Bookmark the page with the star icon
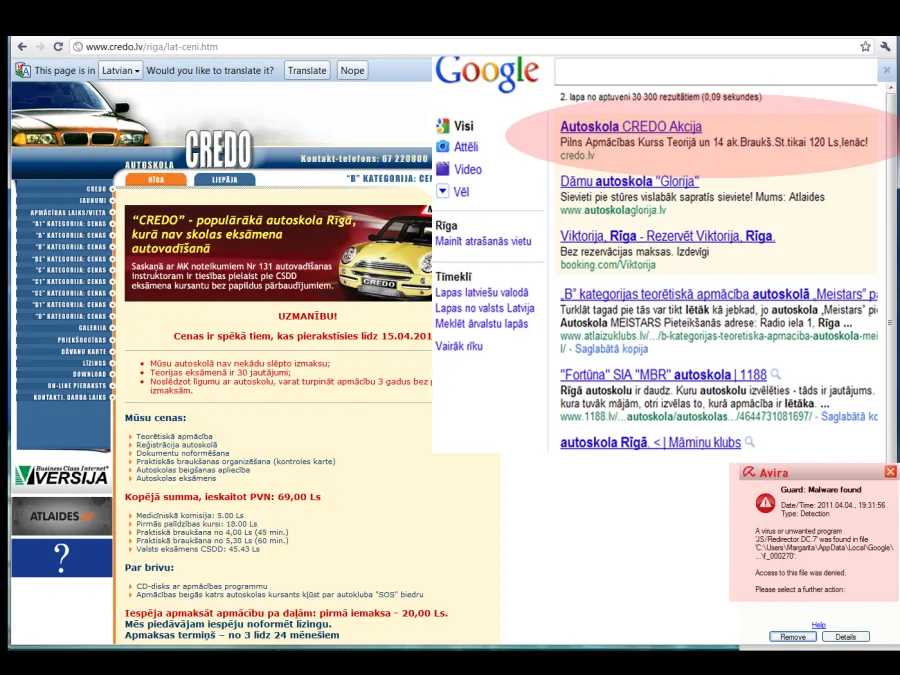 pos(866,46)
